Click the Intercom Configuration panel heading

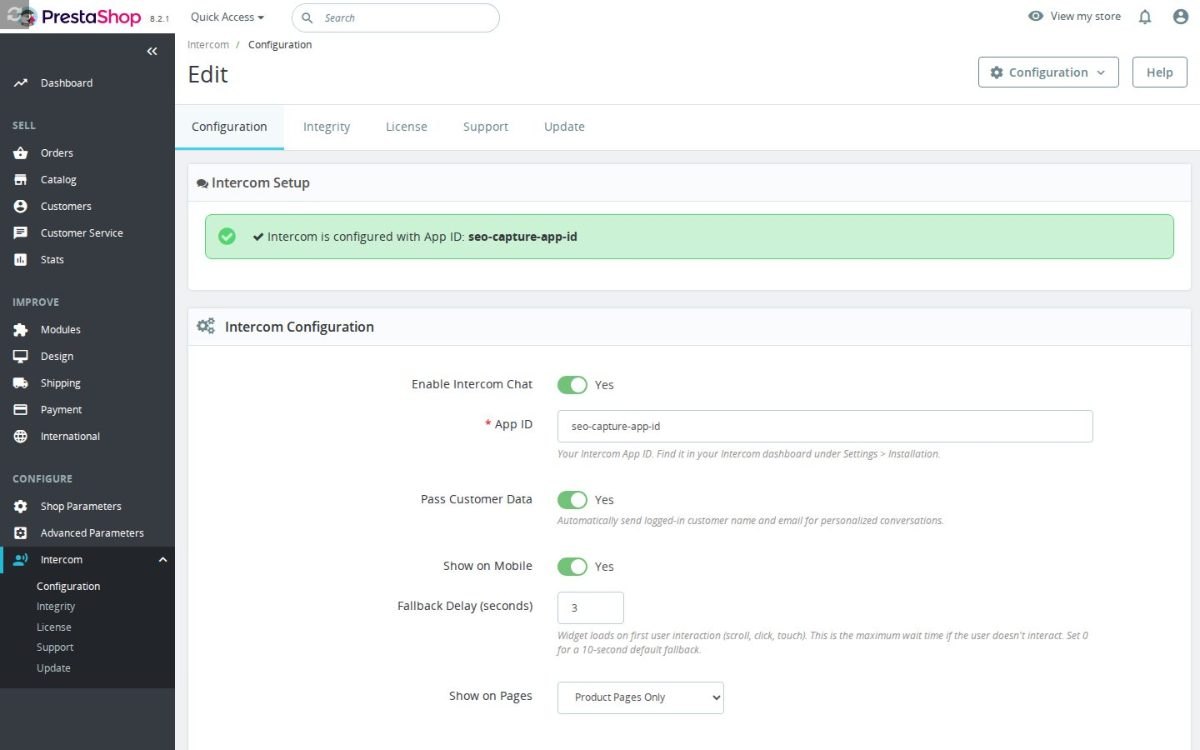pos(299,327)
